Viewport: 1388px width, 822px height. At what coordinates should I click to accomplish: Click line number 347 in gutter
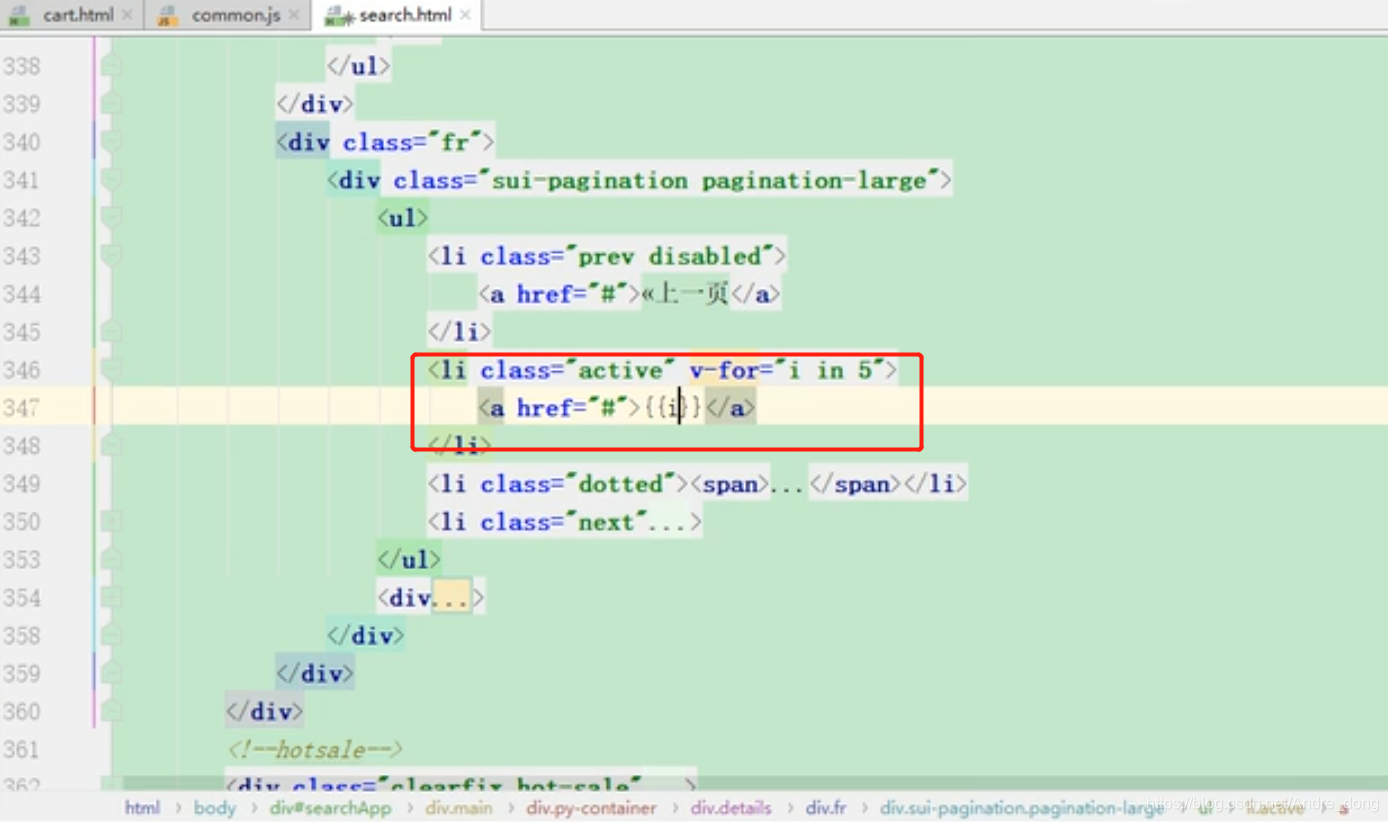pyautogui.click(x=22, y=408)
